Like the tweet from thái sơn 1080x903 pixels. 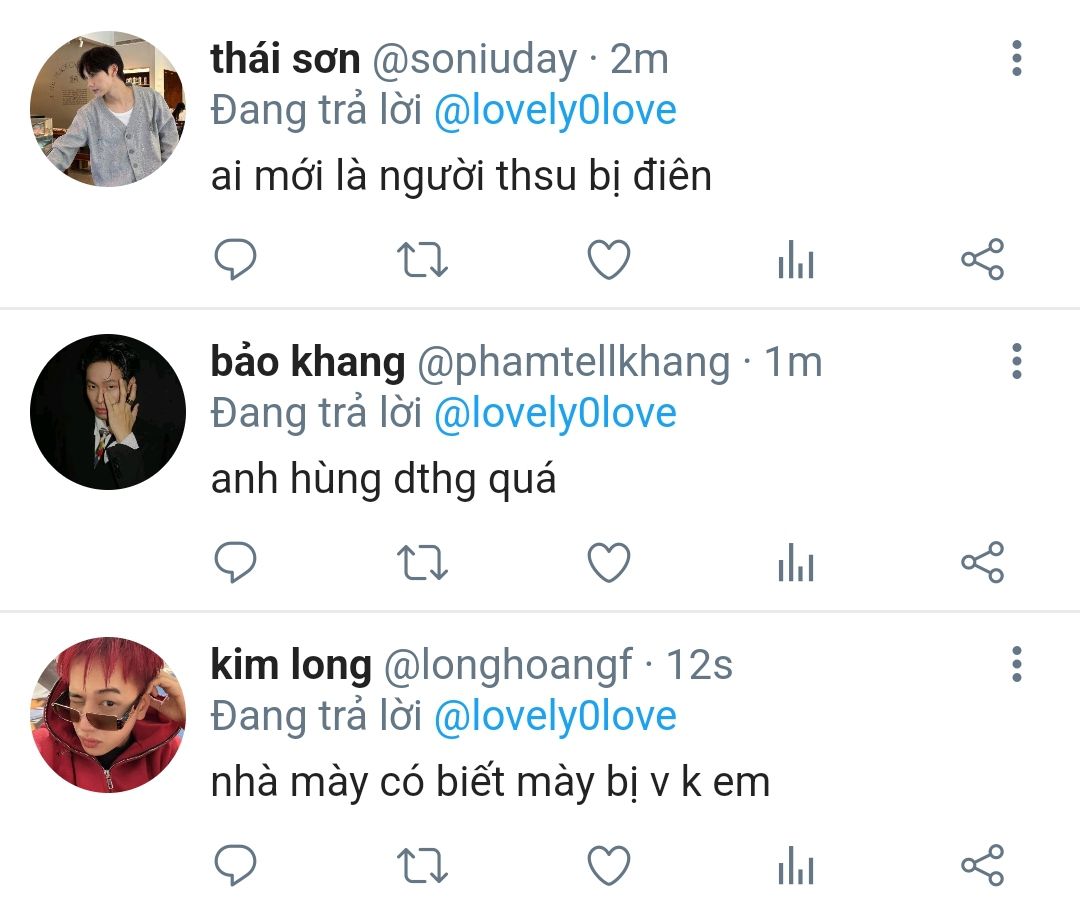click(x=608, y=260)
